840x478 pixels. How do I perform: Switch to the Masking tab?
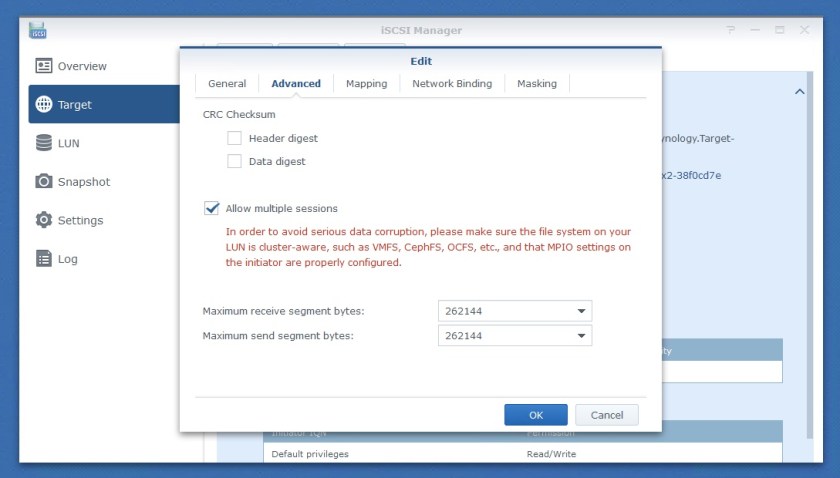tap(537, 84)
